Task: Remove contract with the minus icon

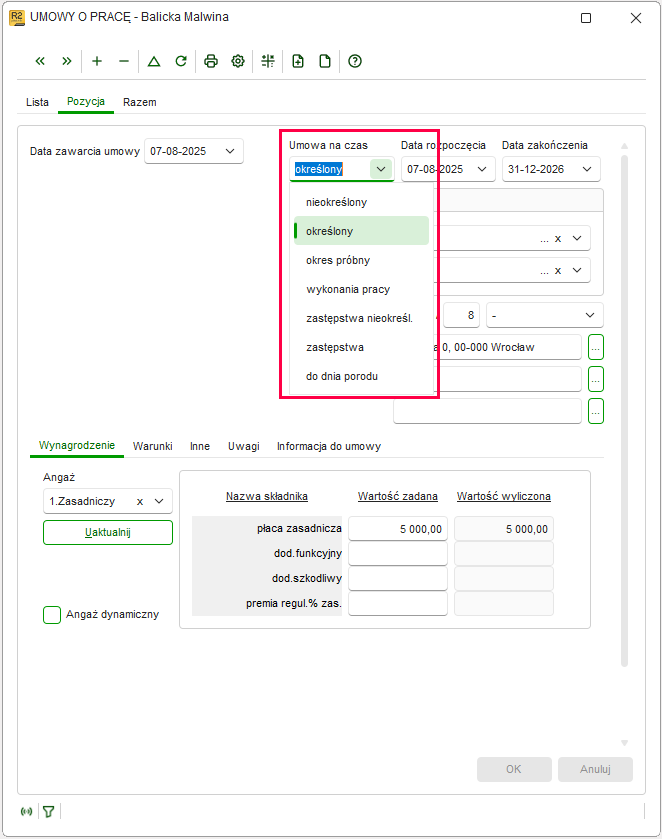Action: coord(124,61)
